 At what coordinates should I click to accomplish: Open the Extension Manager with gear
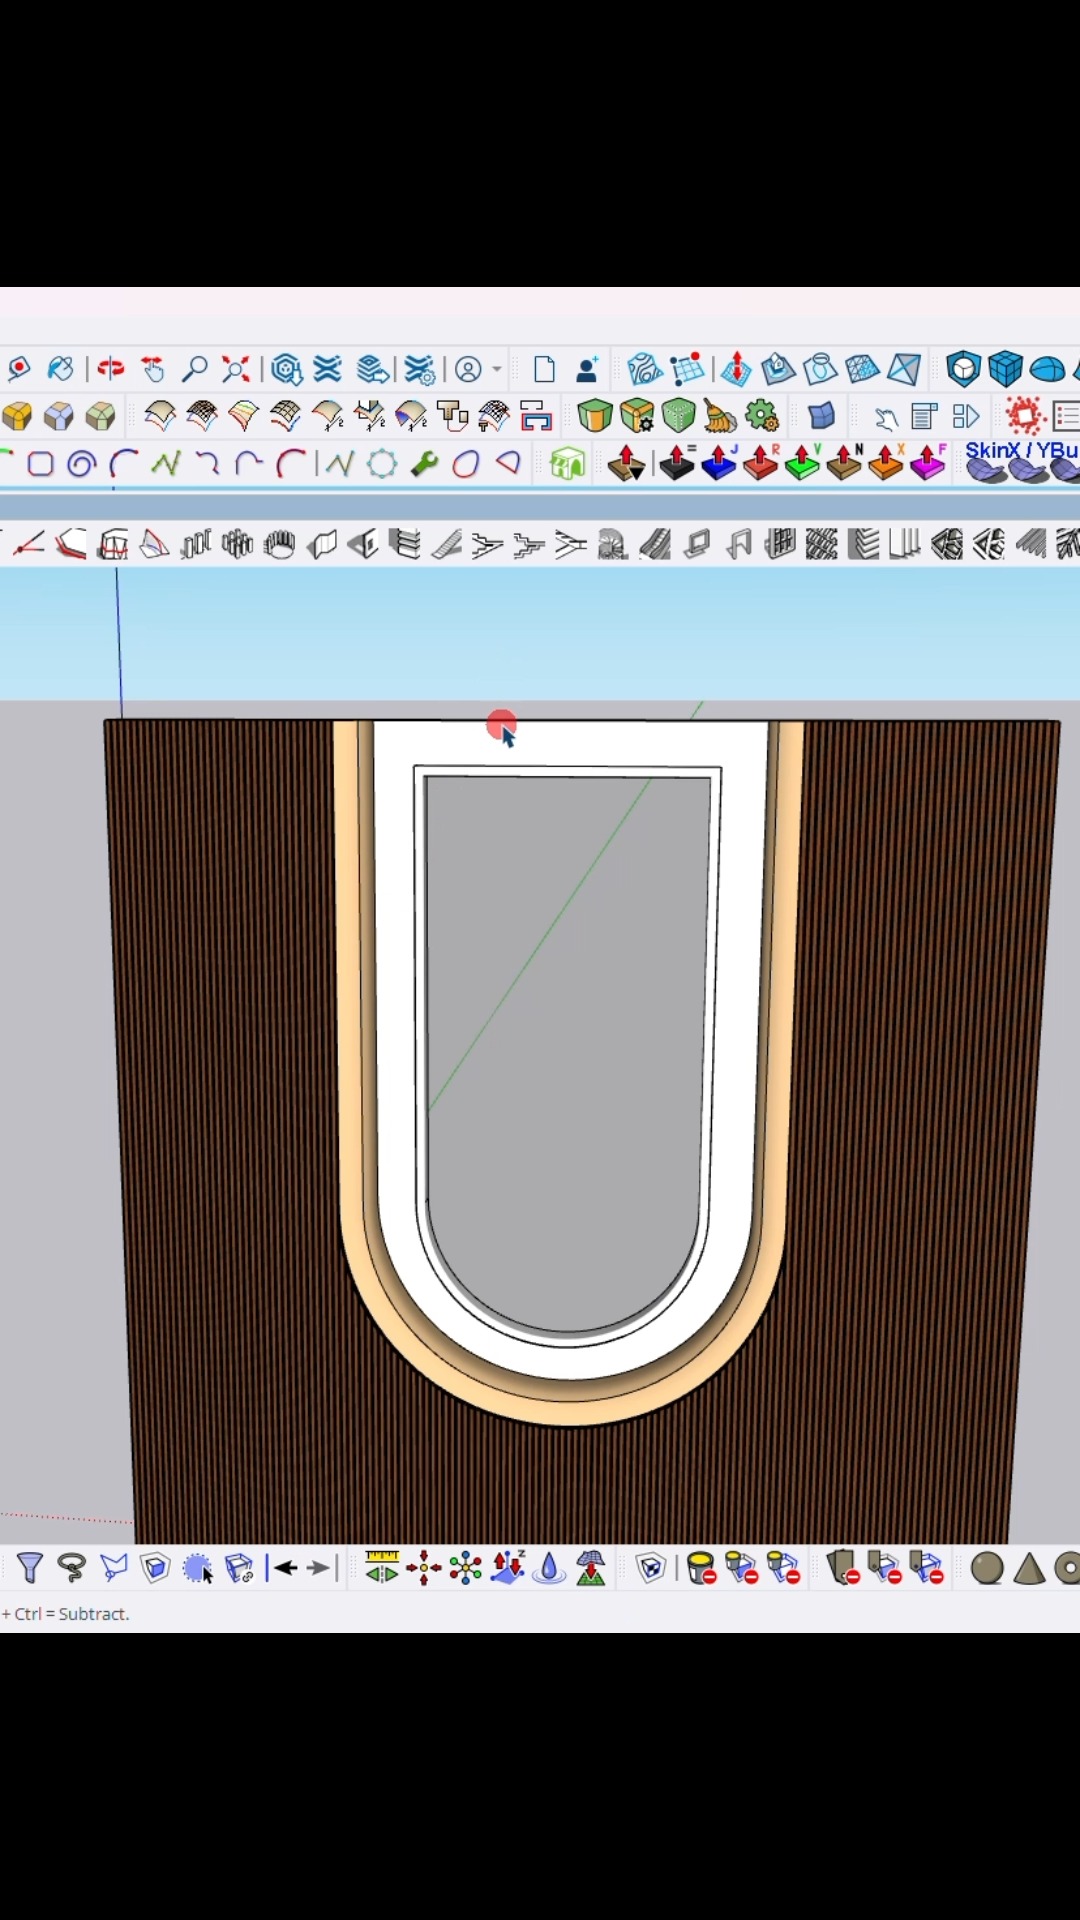(420, 369)
